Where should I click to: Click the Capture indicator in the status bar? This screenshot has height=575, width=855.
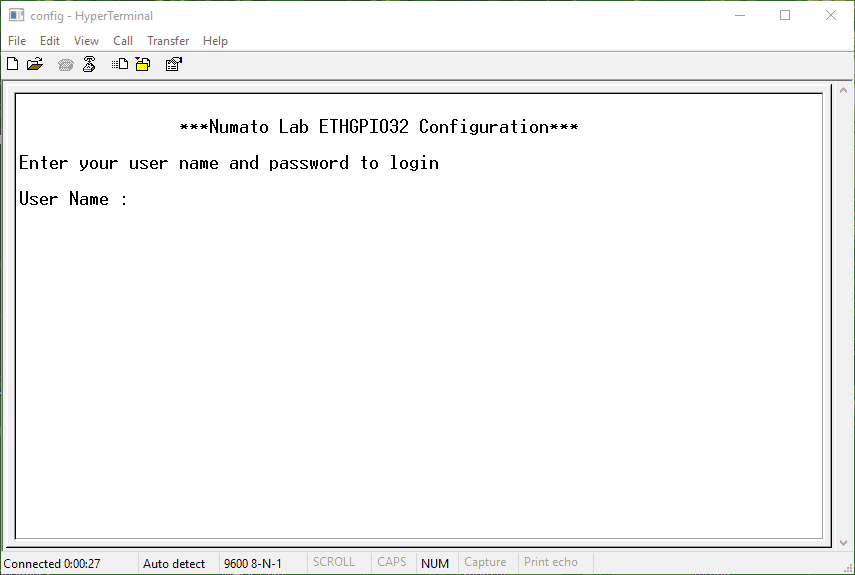click(485, 563)
